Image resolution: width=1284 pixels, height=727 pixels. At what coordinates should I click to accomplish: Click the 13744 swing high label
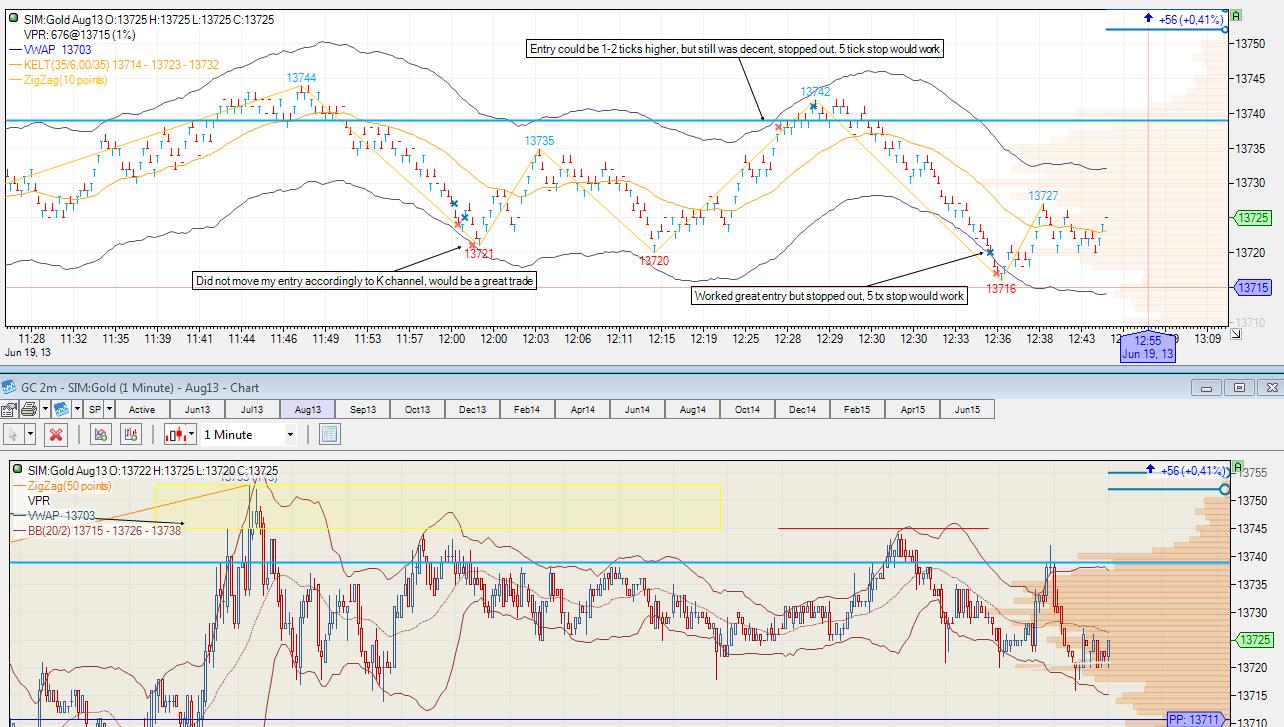point(301,78)
